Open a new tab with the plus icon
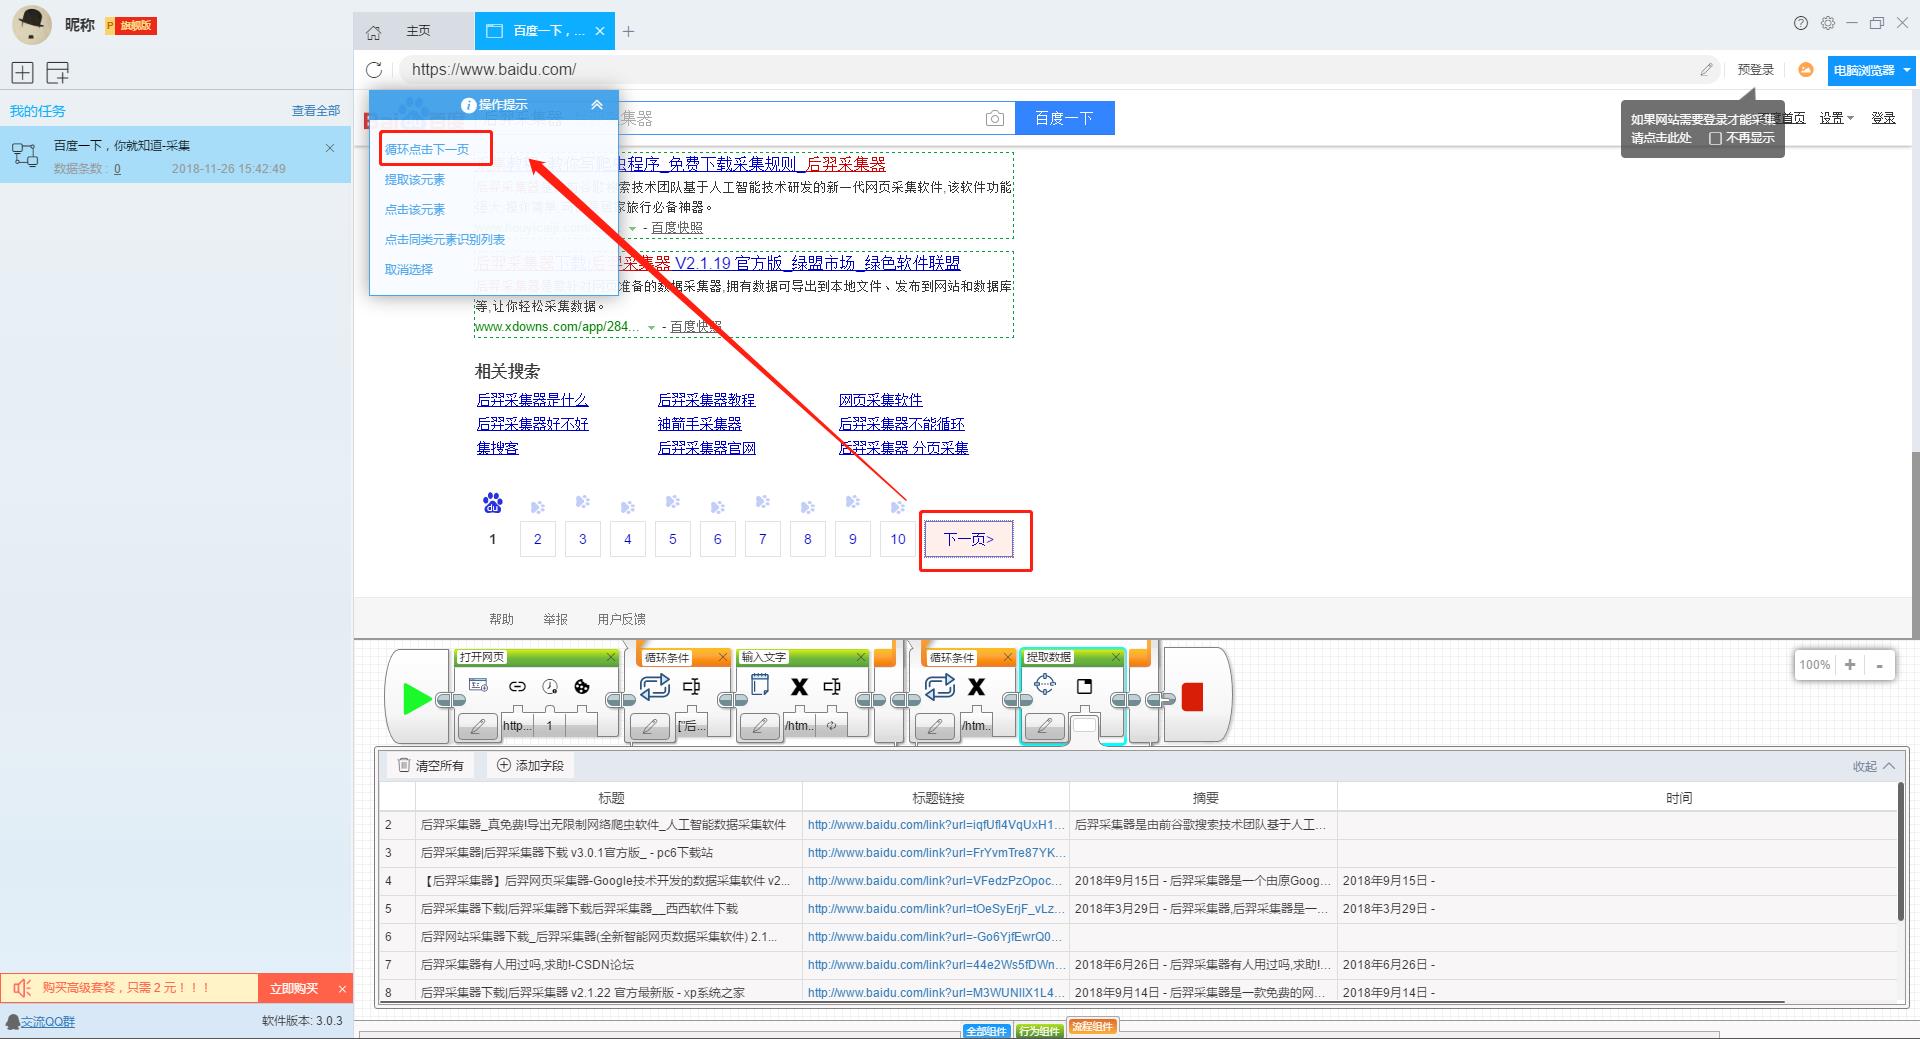This screenshot has height=1039, width=1920. pyautogui.click(x=628, y=31)
